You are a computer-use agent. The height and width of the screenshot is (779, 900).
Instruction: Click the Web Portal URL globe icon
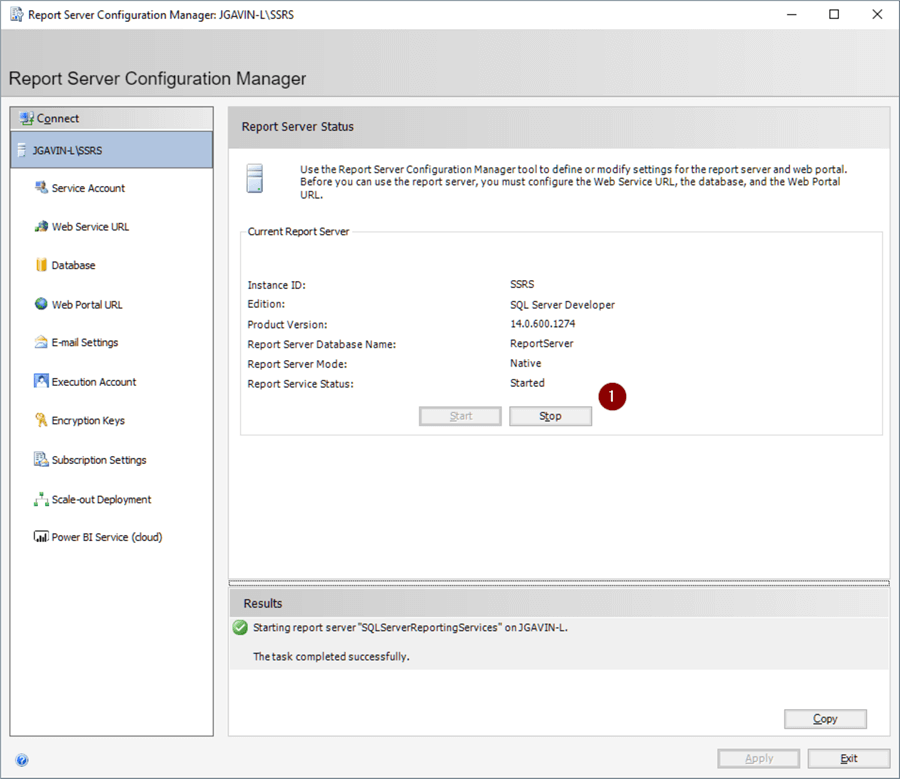(x=41, y=304)
